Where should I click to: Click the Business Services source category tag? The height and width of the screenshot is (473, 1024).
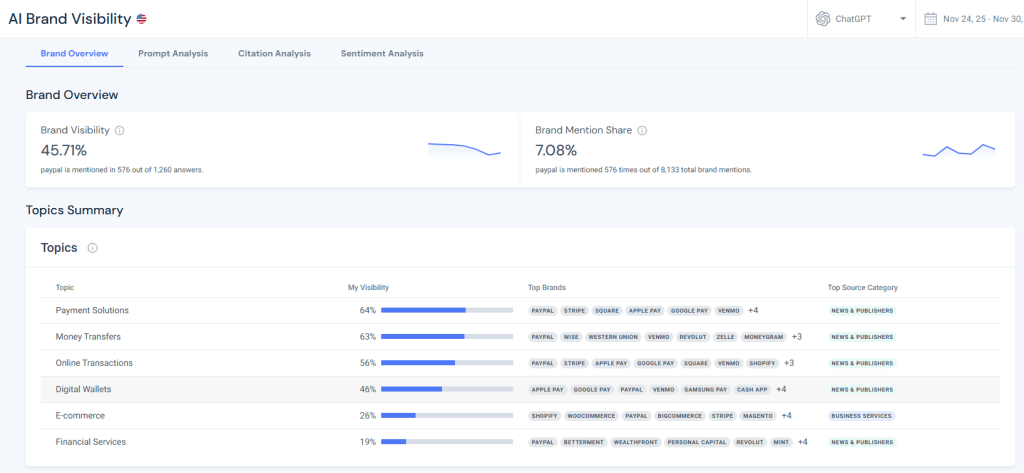click(861, 416)
